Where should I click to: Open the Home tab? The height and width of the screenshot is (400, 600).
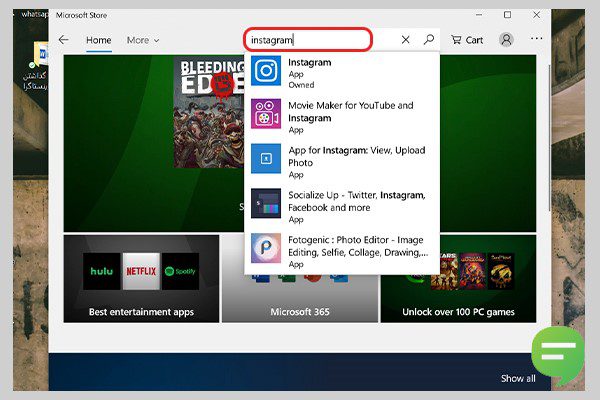(x=98, y=40)
